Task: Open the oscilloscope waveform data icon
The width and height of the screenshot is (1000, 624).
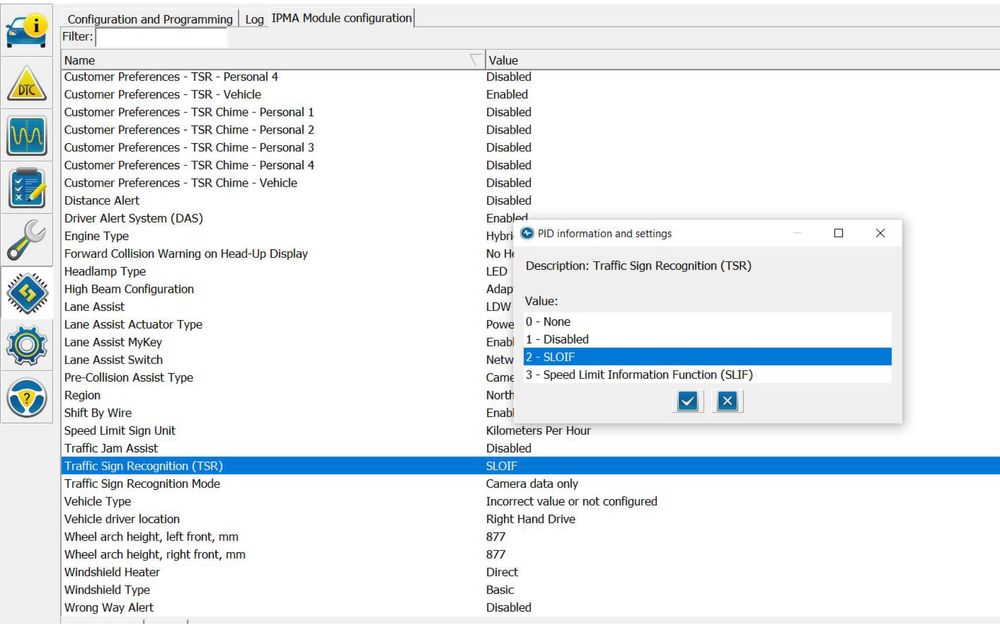Action: pyautogui.click(x=27, y=135)
